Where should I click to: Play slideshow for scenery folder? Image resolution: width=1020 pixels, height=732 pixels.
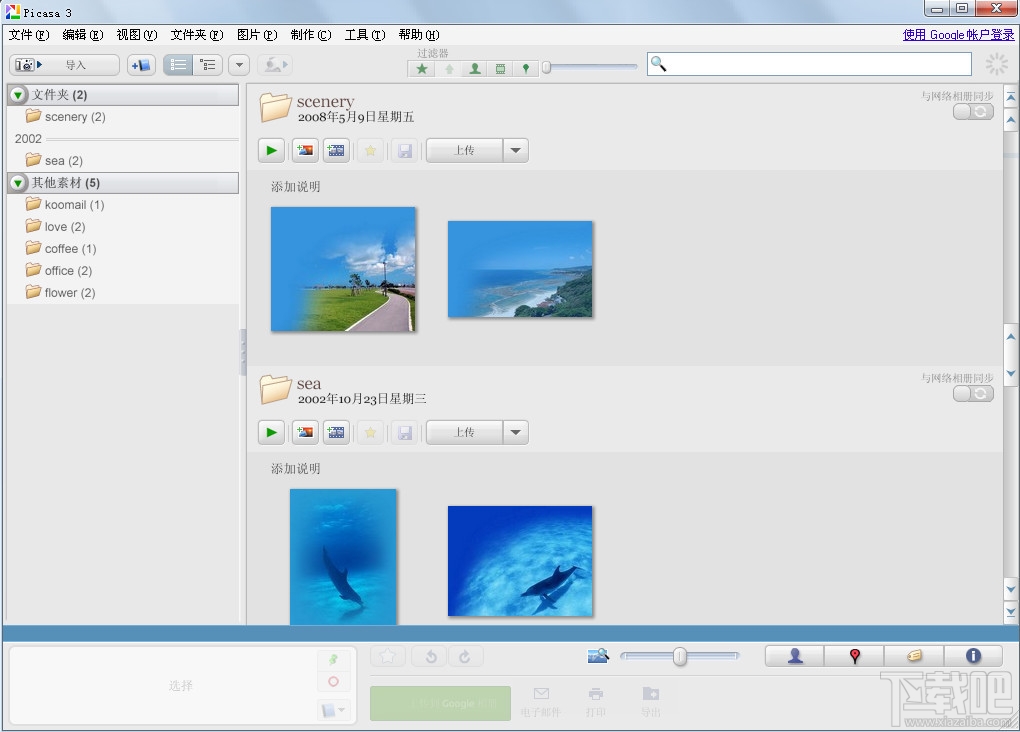(x=271, y=150)
